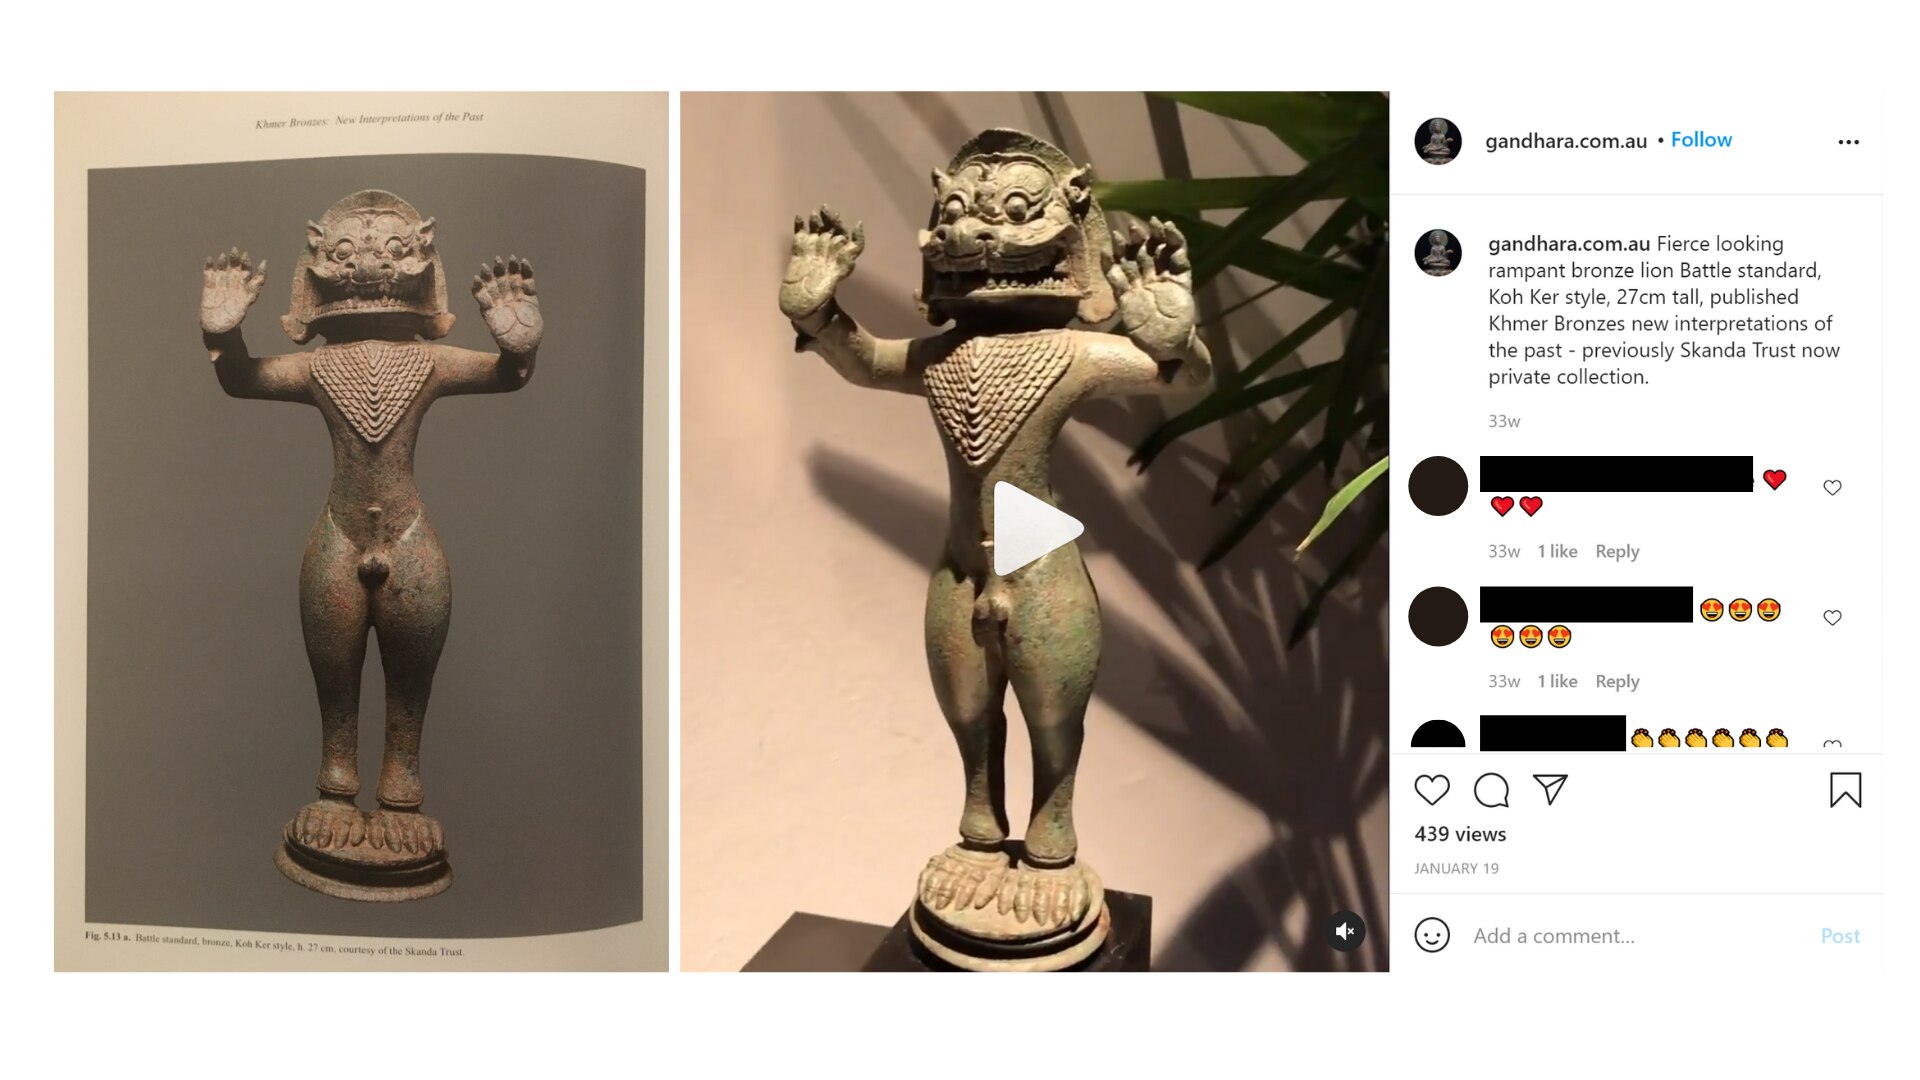1920x1080 pixels.
Task: Unmute the video sound icon
Action: point(1345,931)
